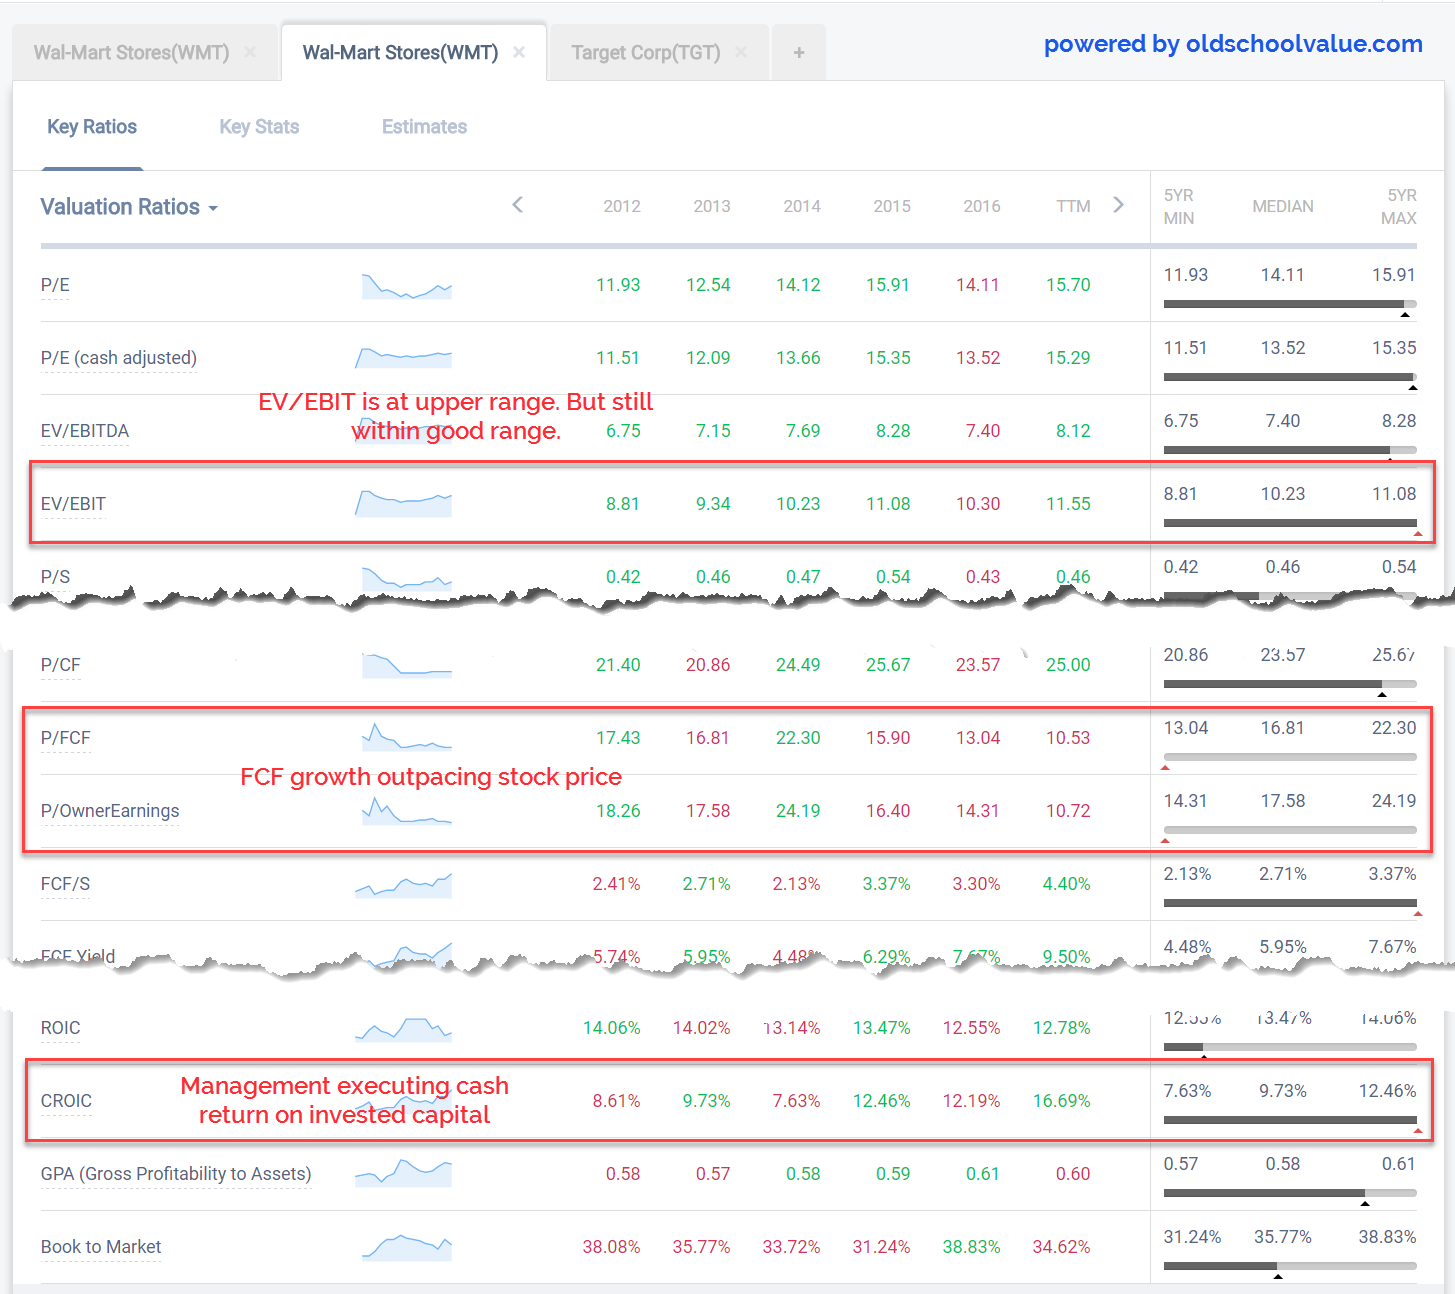Close the Target Corp(TGT) tab

coord(741,52)
